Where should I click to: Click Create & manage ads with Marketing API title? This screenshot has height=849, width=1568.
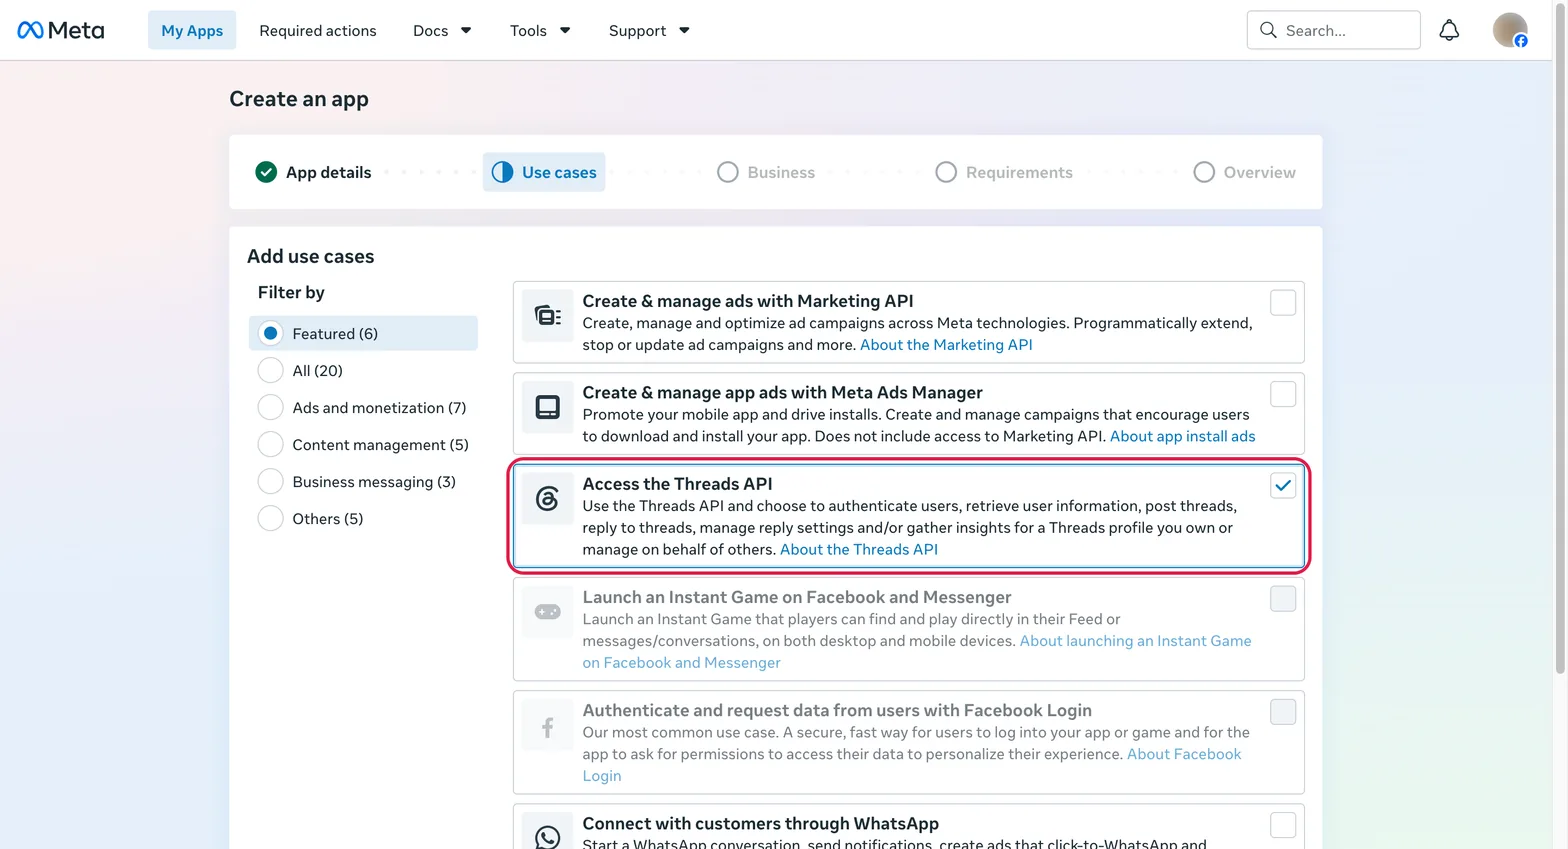(x=748, y=301)
